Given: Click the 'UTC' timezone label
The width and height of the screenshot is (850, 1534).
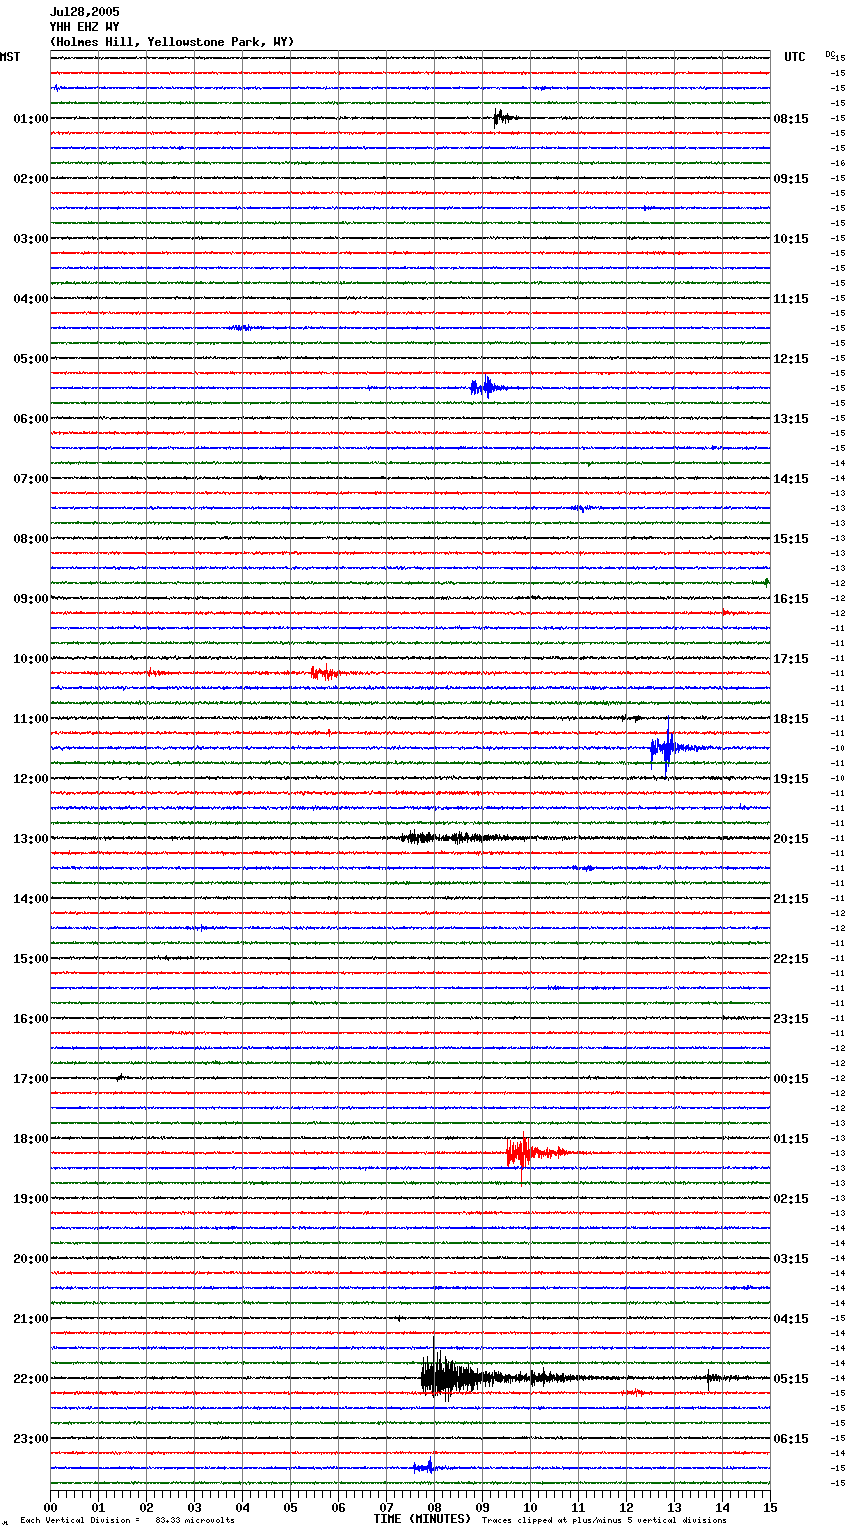Looking at the screenshot, I should [x=795, y=57].
